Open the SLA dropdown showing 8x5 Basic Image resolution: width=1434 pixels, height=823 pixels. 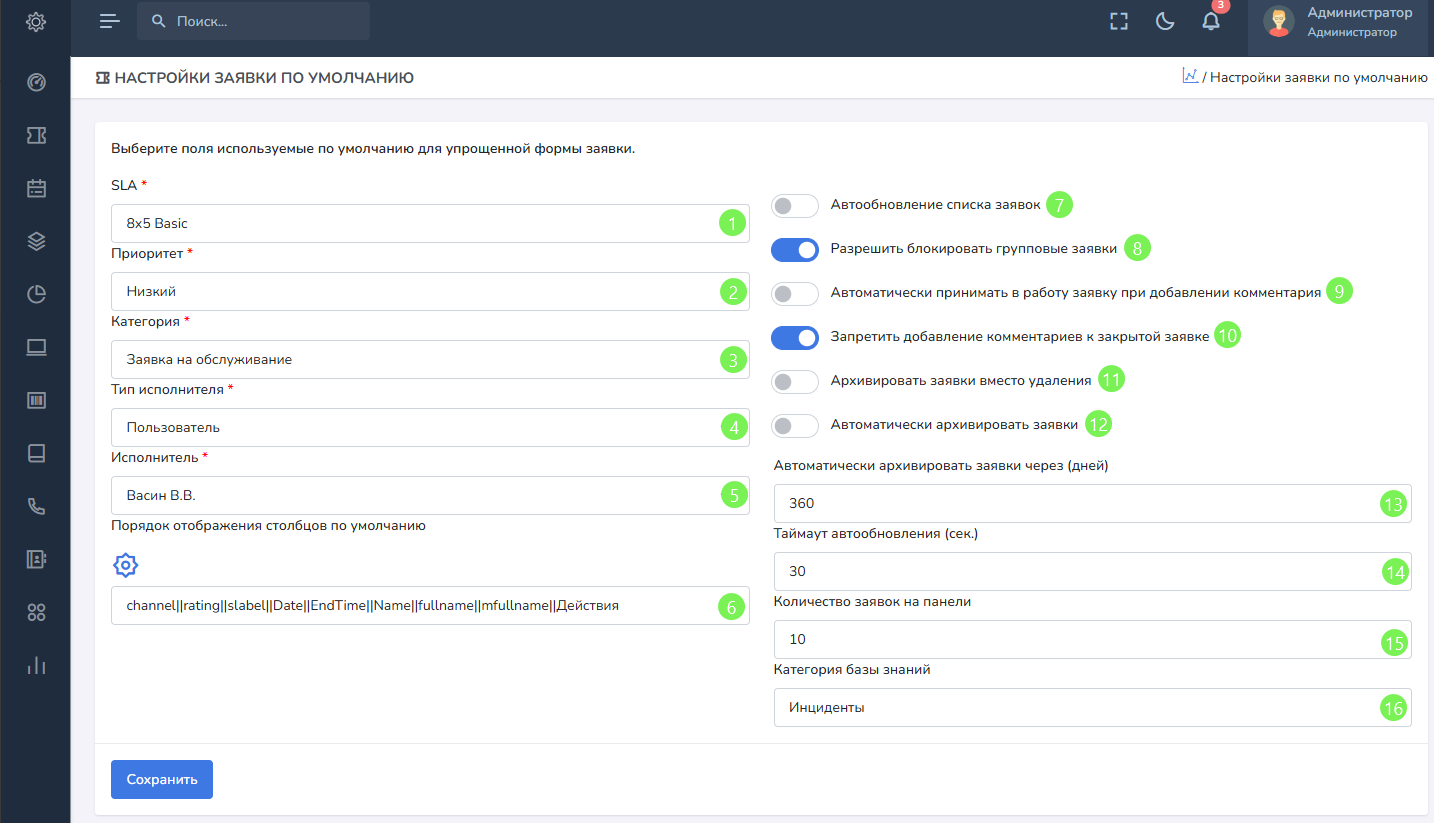(430, 224)
